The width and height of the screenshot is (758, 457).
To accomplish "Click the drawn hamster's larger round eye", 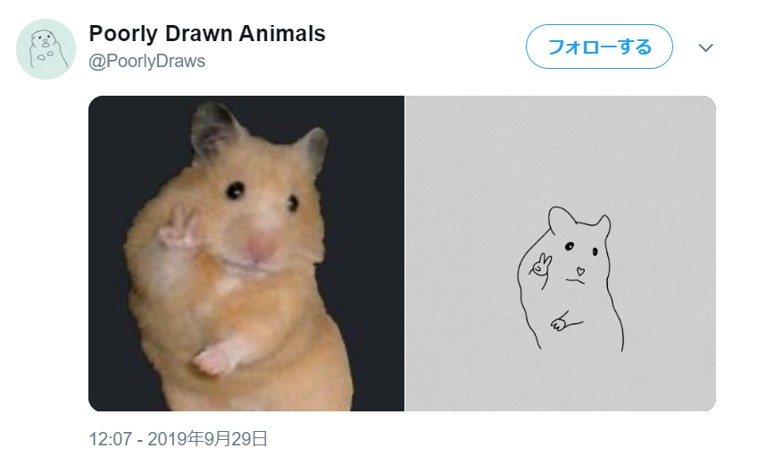I will click(x=569, y=246).
